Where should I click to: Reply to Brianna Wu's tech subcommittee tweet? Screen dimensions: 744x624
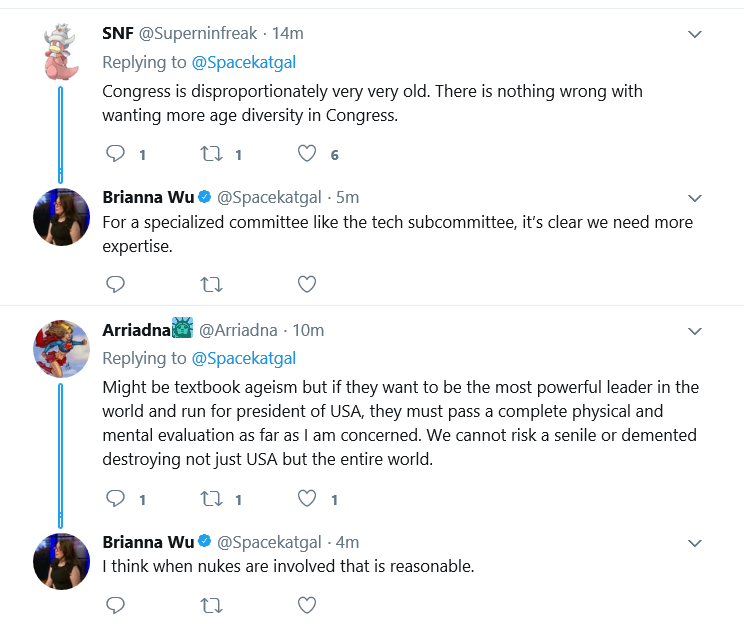115,284
